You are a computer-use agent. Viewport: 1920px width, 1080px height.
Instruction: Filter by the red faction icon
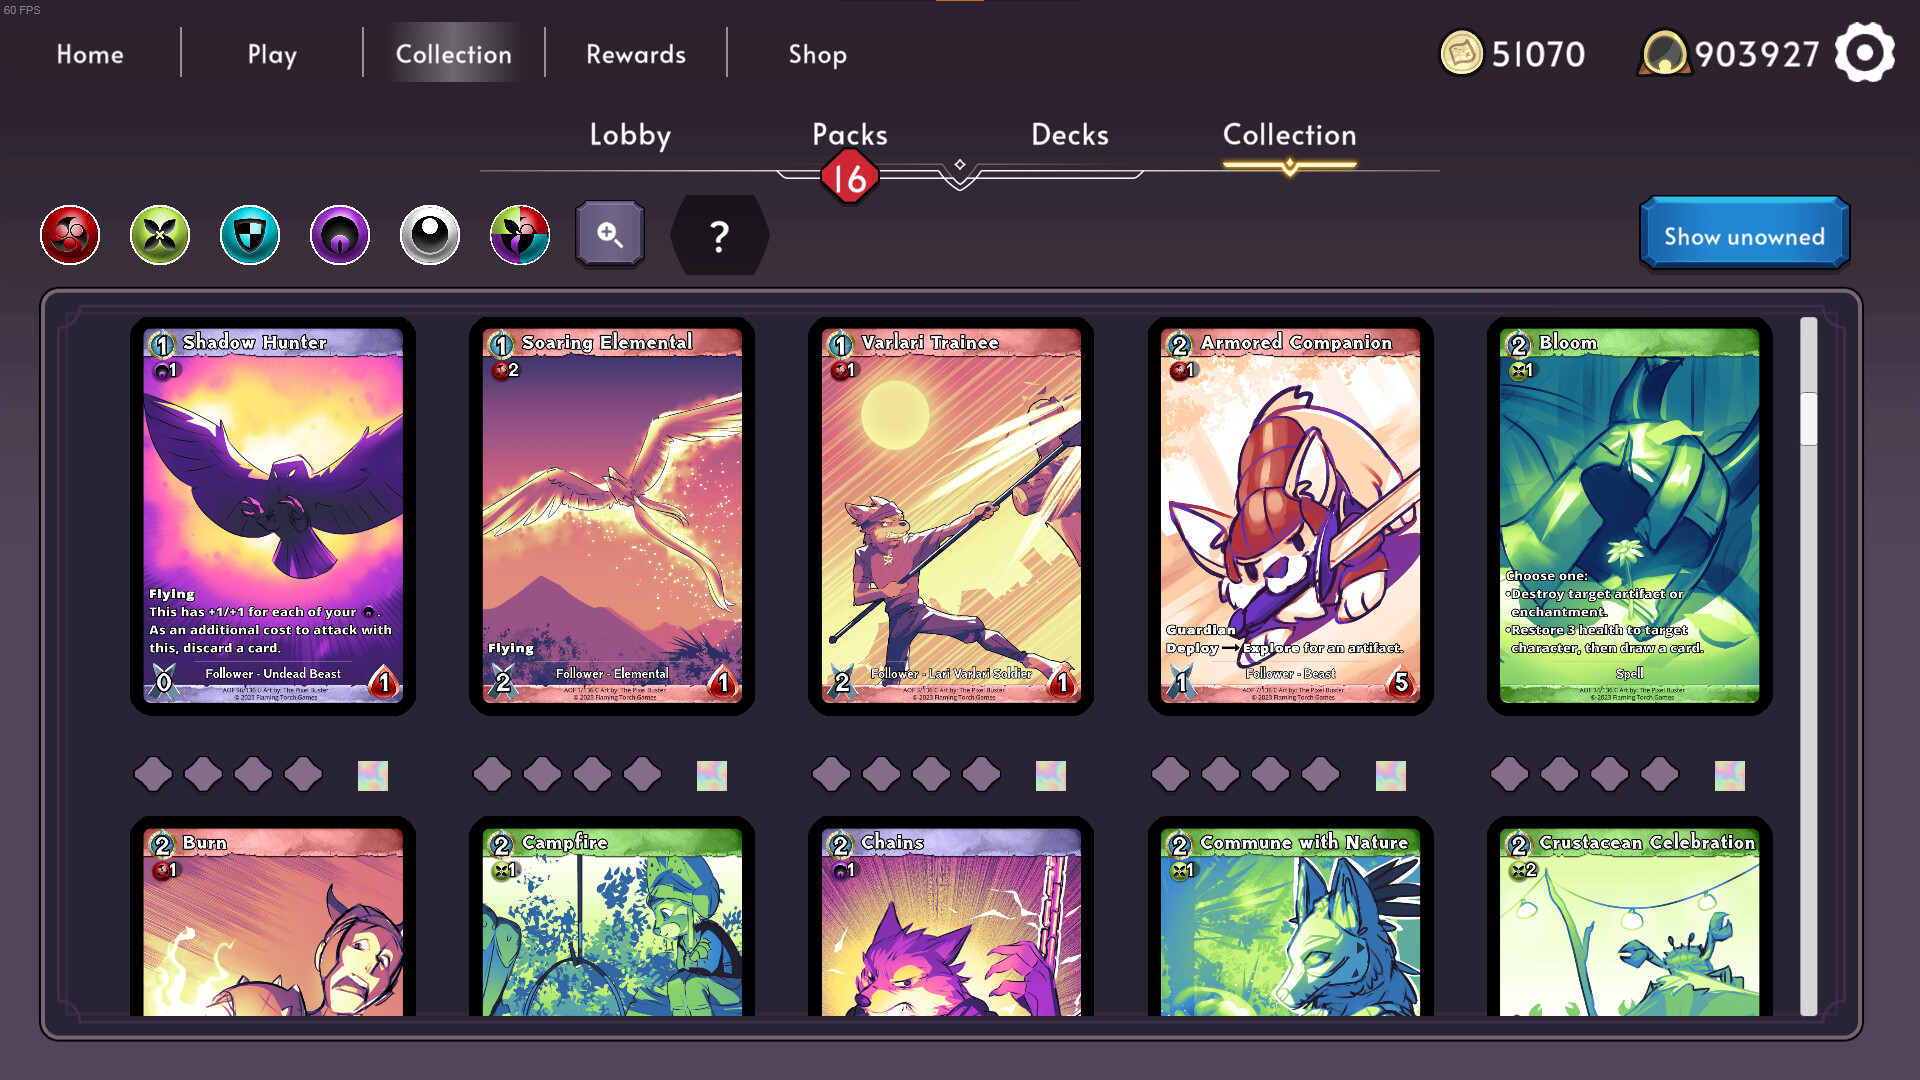click(x=70, y=236)
